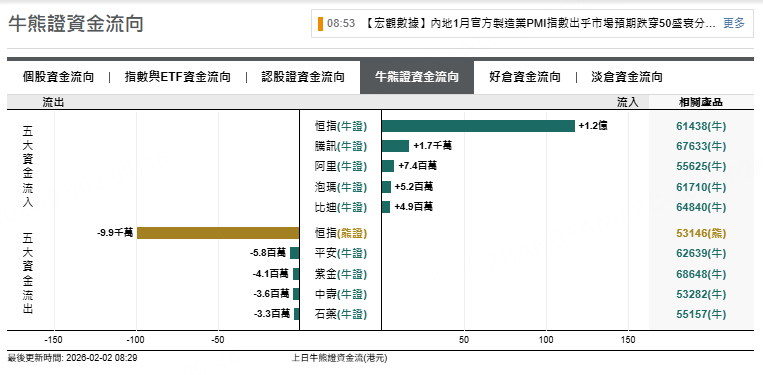Image resolution: width=763 pixels, height=375 pixels.
Task: Click the 騰訊(牛證) inflow bar
Action: pyautogui.click(x=395, y=146)
